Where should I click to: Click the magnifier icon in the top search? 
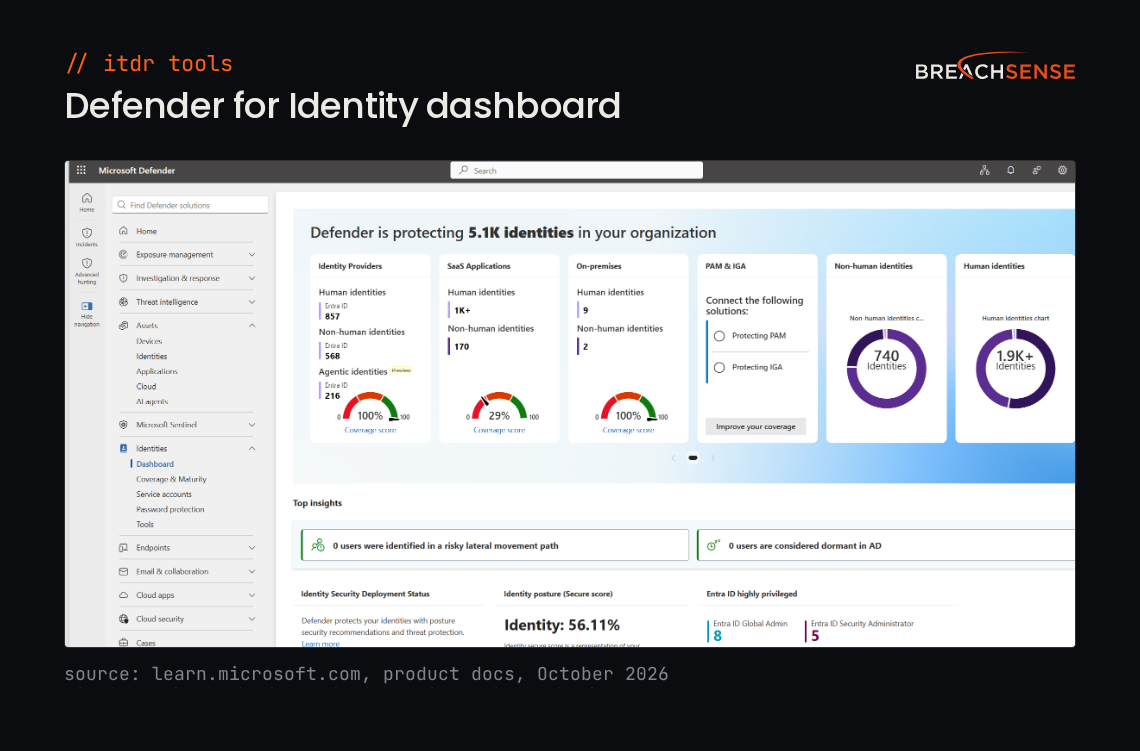tap(463, 170)
